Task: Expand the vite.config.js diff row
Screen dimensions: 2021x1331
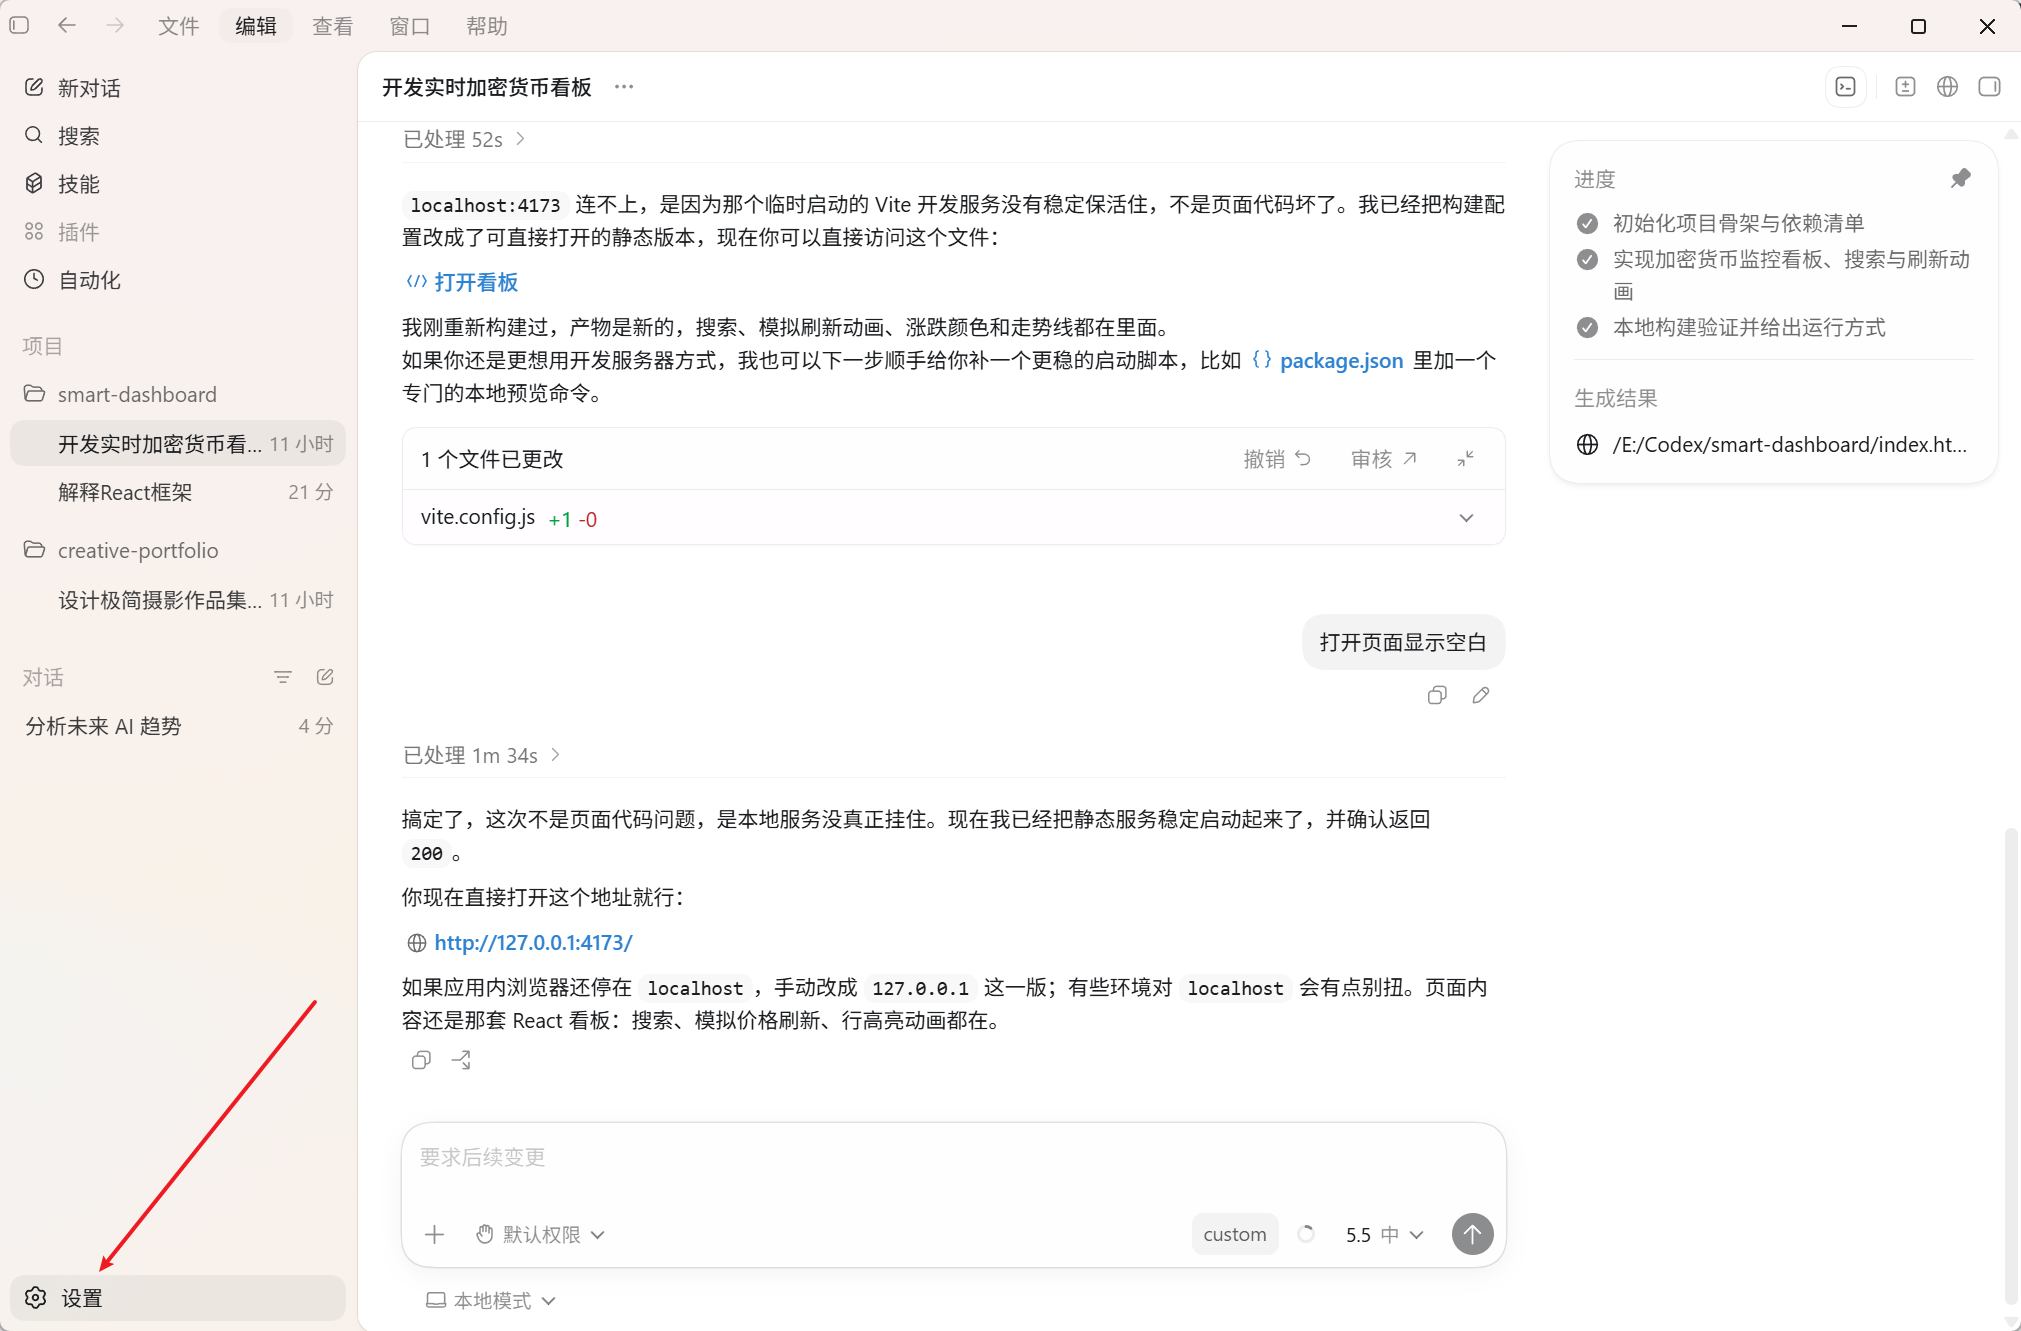Action: click(954, 518)
